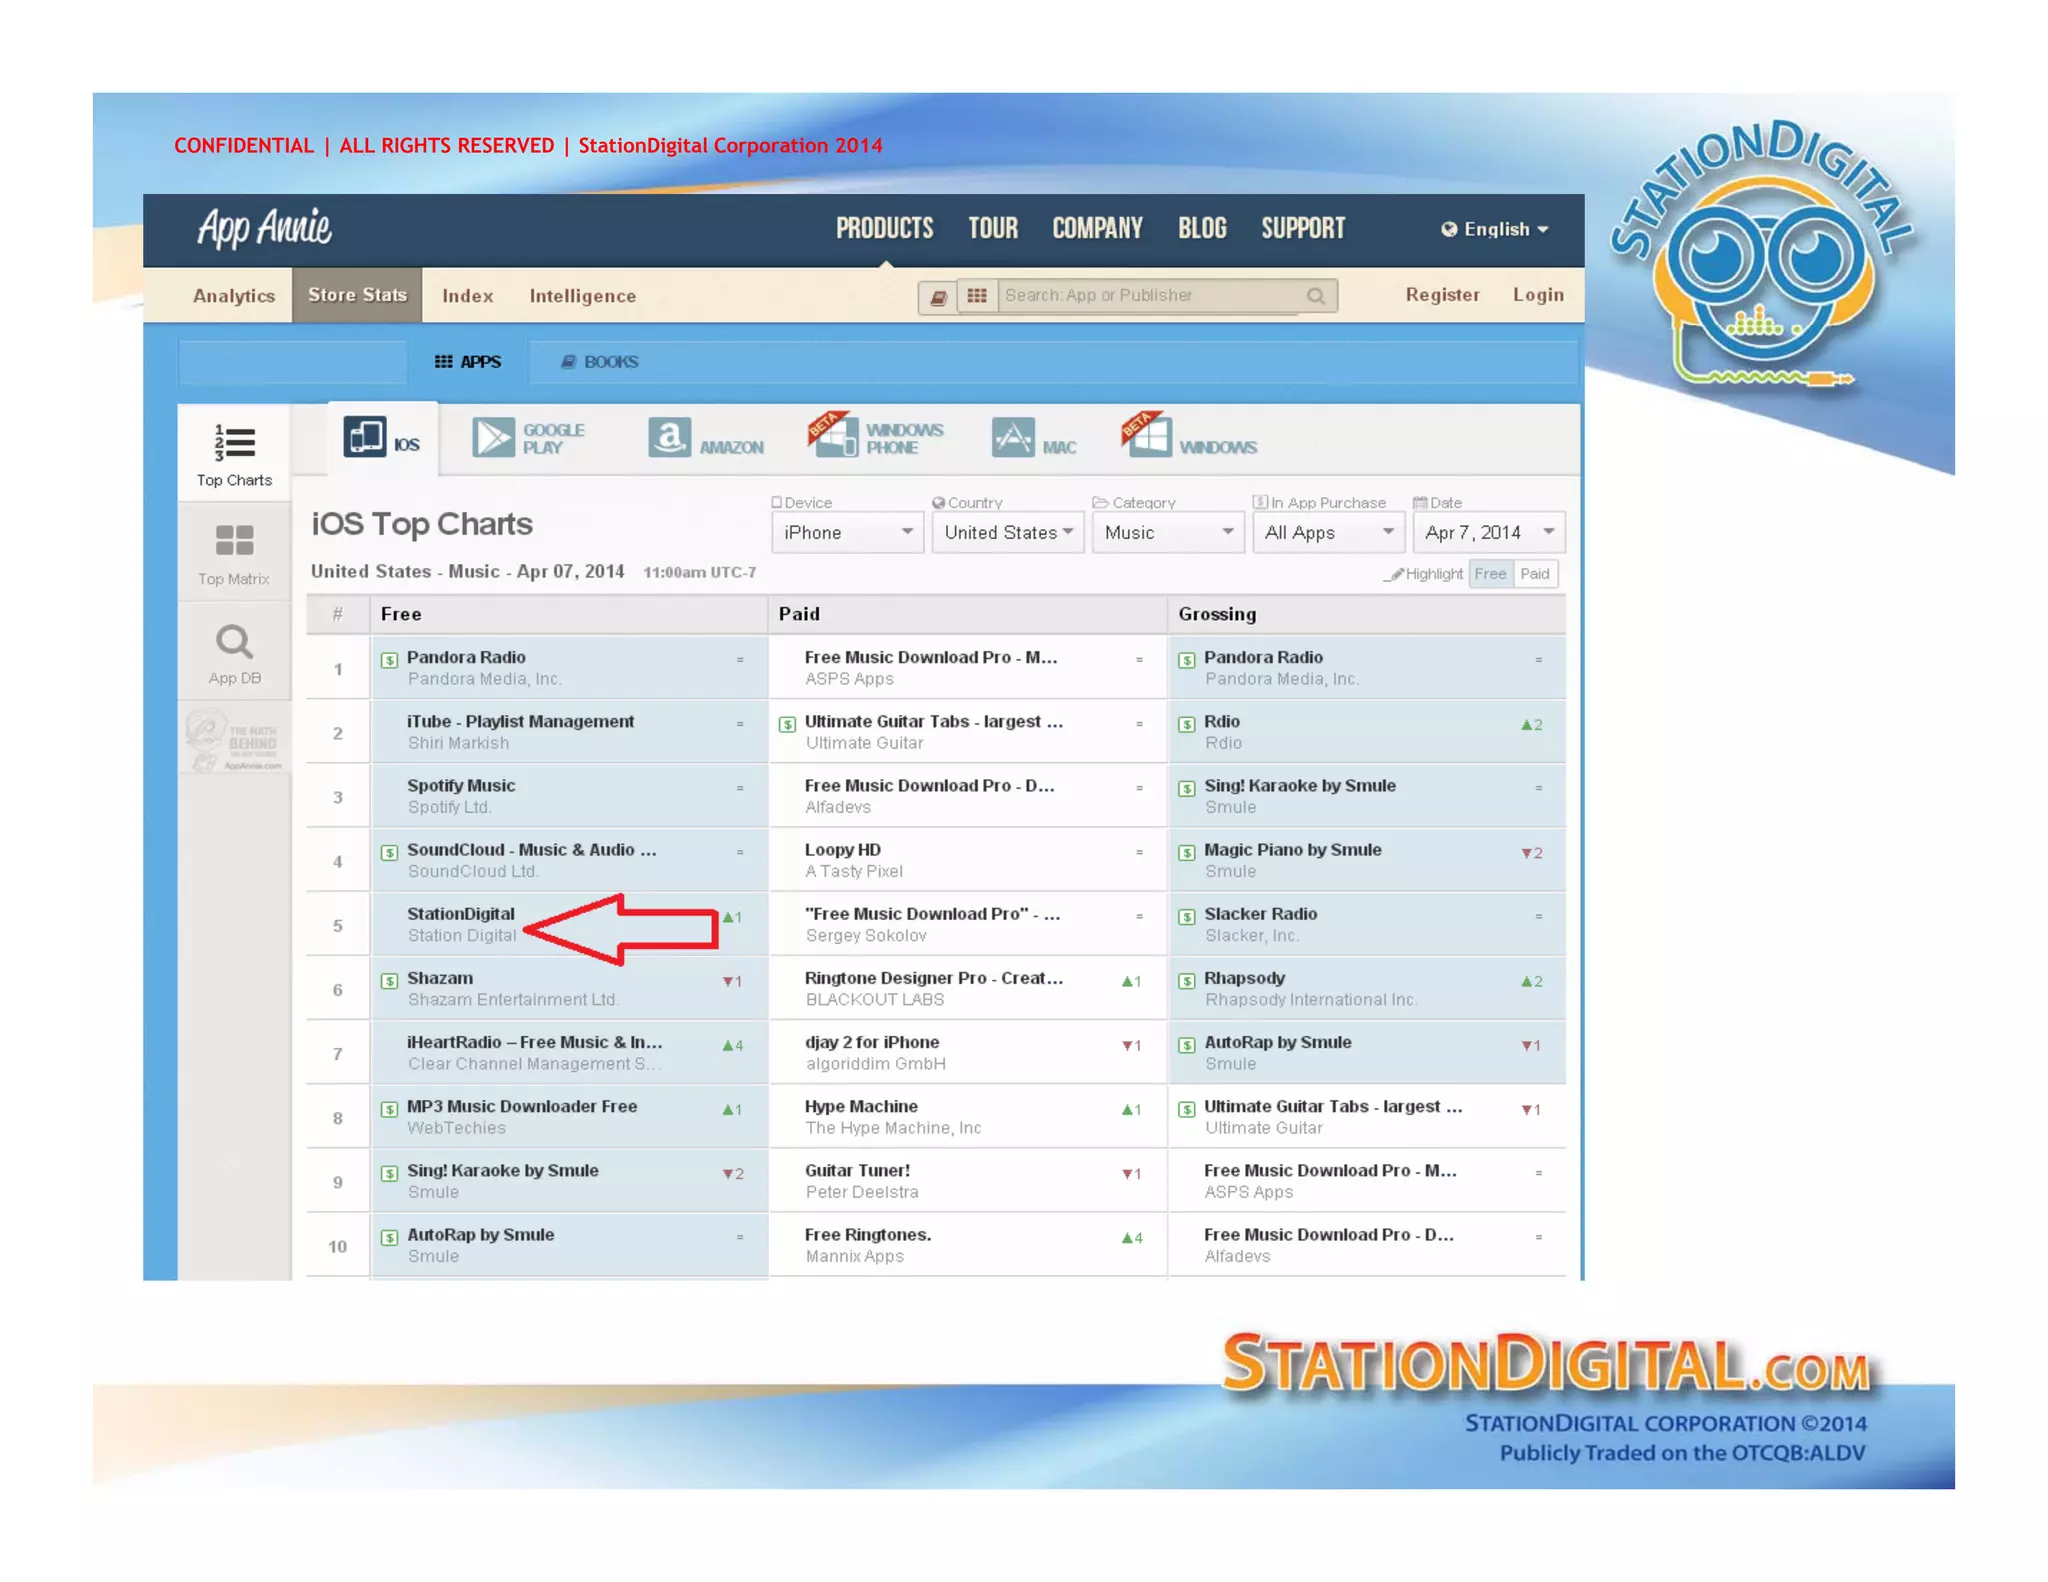Open the Category dropdown showing Music

click(x=1167, y=533)
